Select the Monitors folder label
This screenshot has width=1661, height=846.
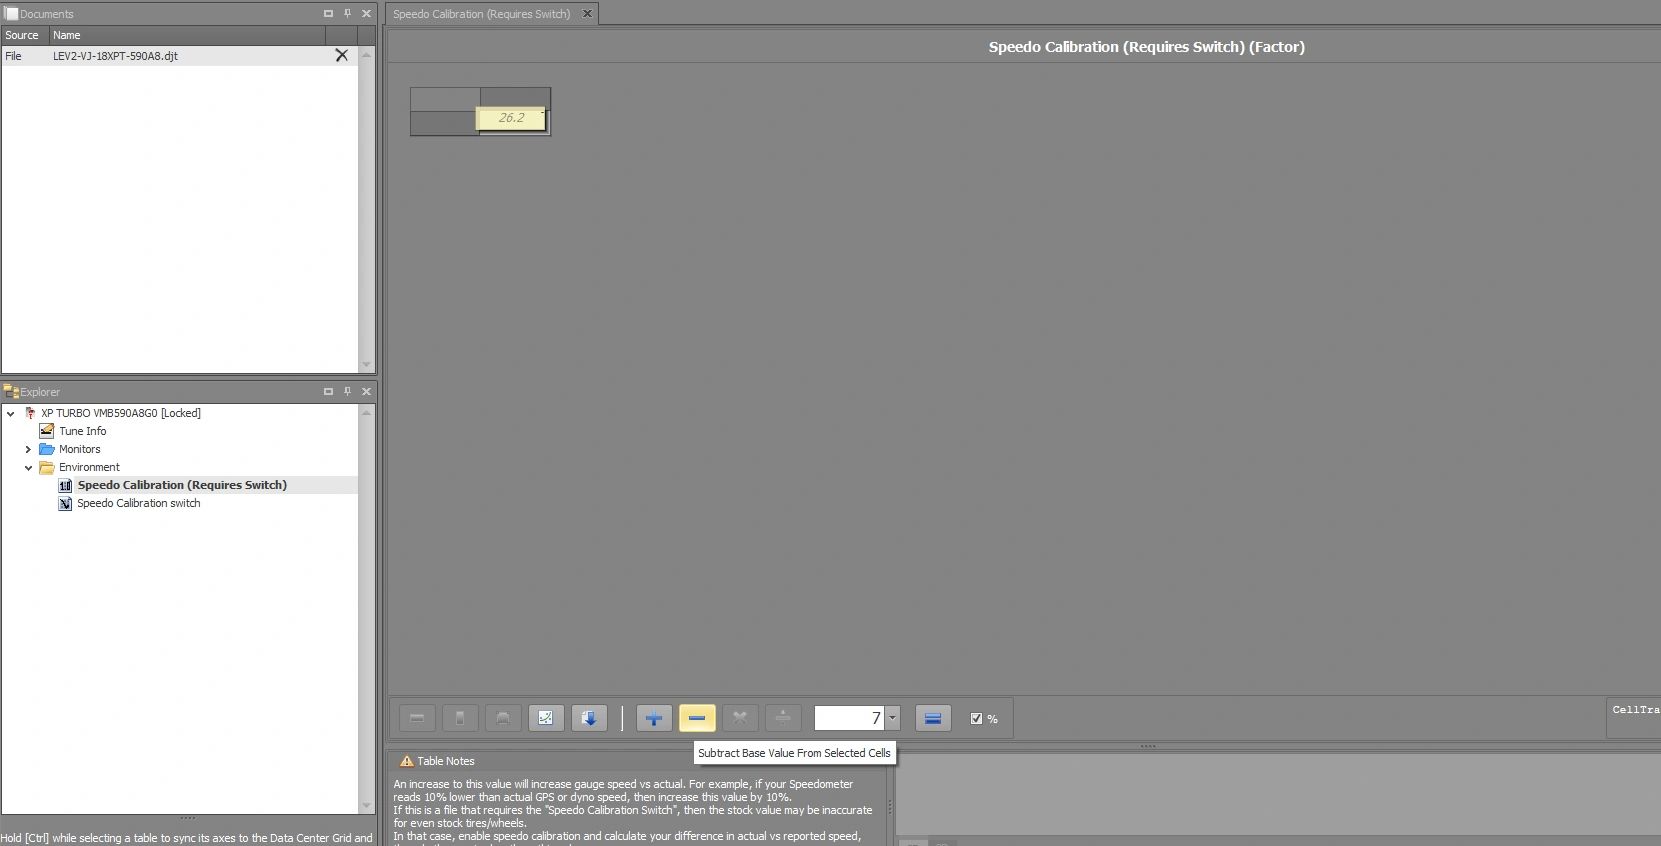tap(80, 449)
